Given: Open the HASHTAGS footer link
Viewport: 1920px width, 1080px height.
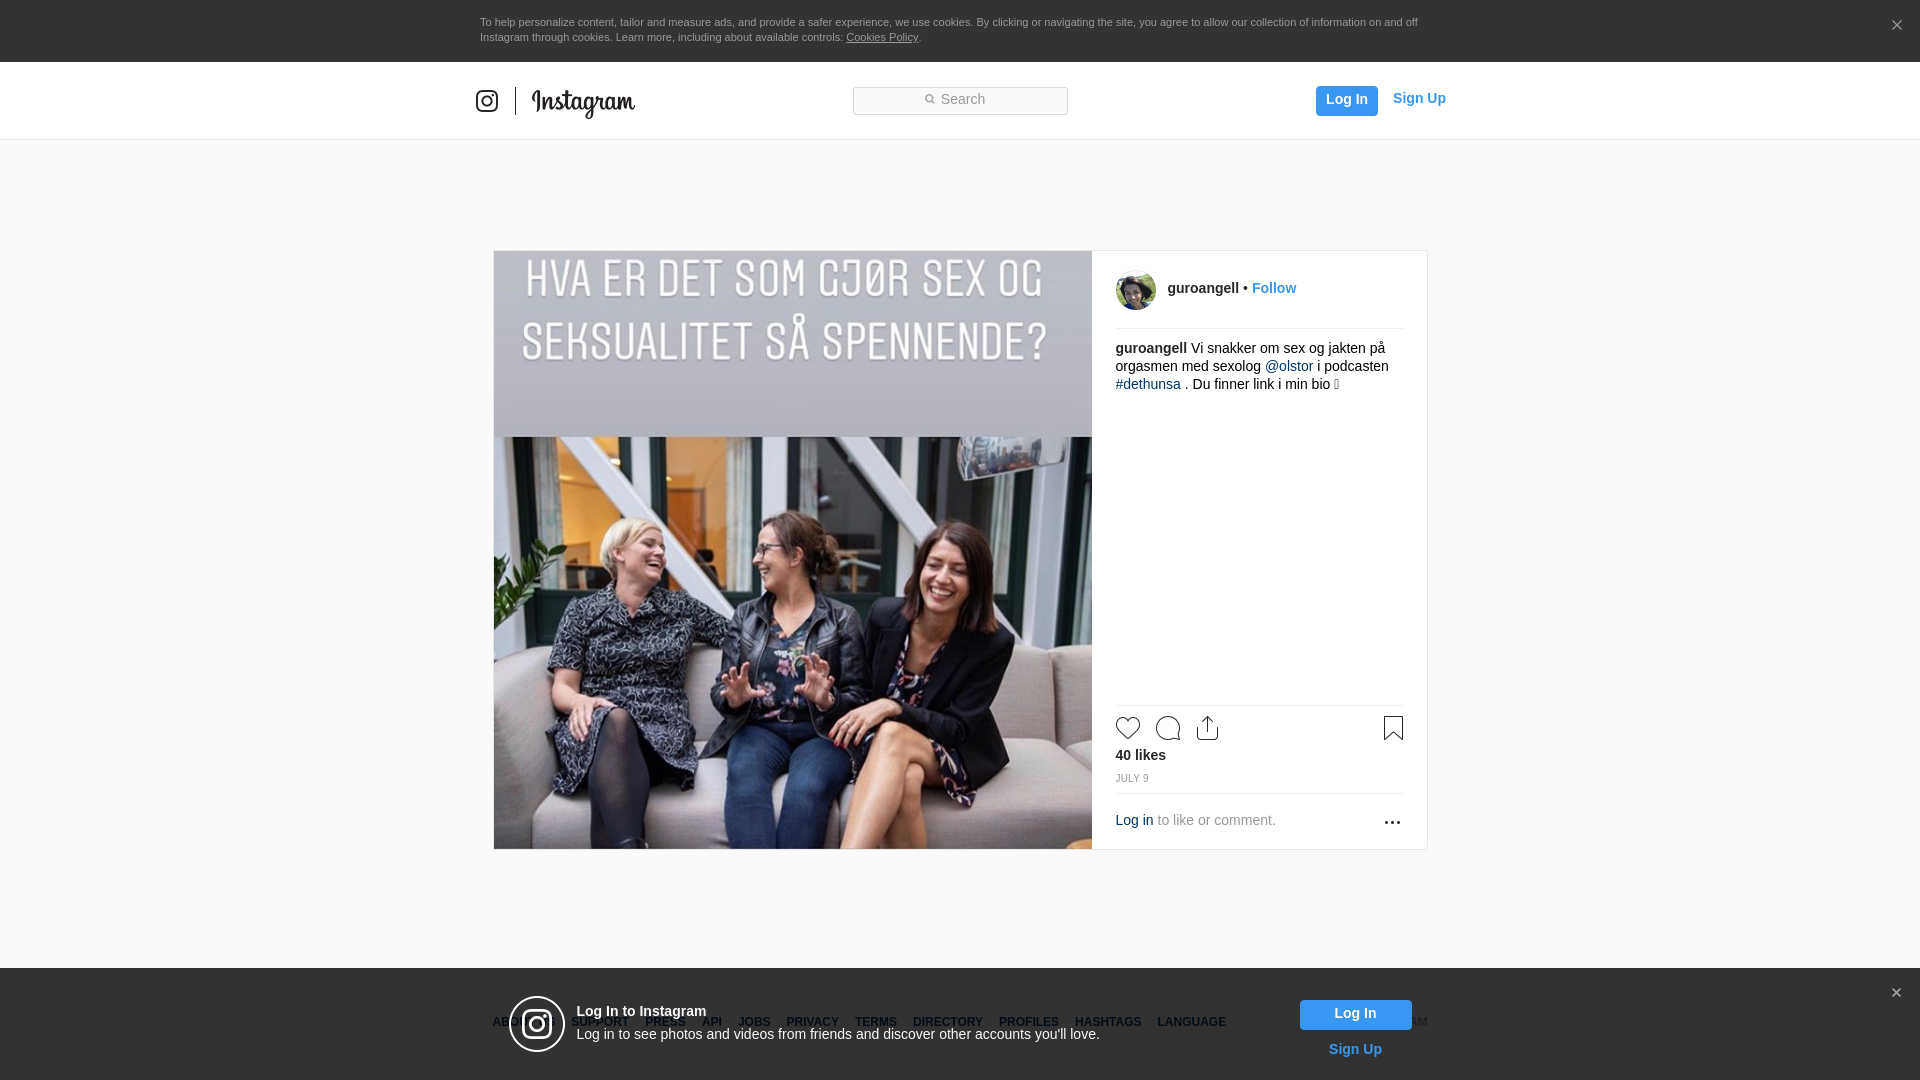Looking at the screenshot, I should pyautogui.click(x=1107, y=1022).
